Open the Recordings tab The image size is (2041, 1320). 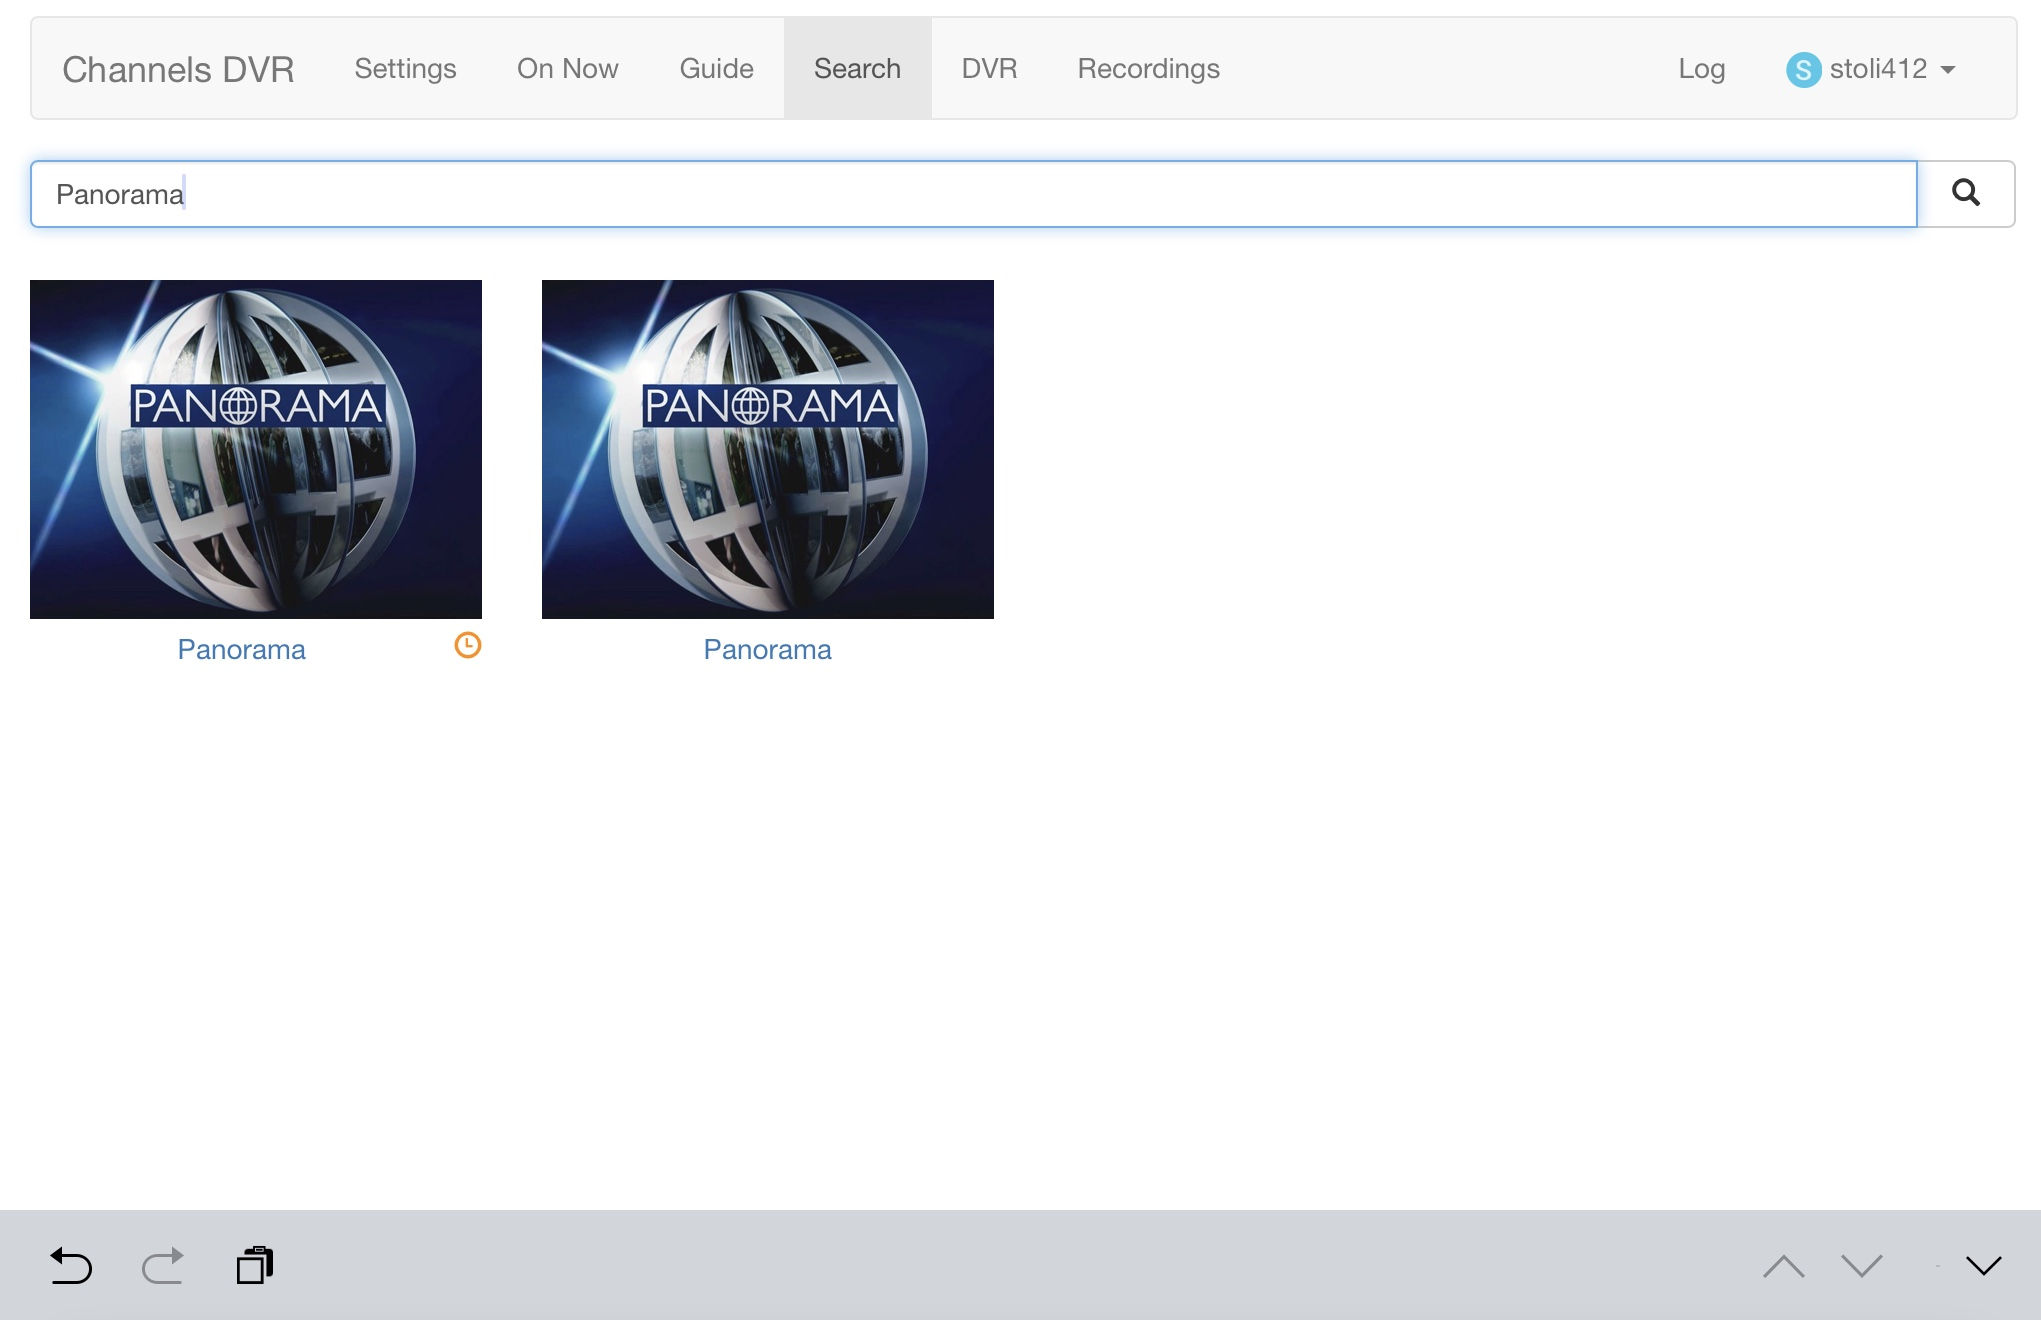pyautogui.click(x=1148, y=69)
